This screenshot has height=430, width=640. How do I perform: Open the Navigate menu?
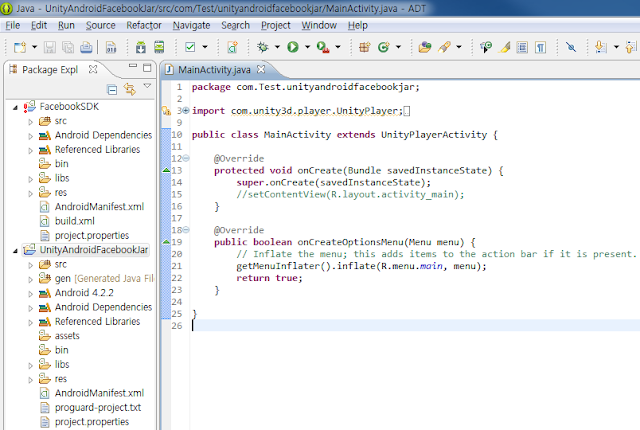(191, 25)
